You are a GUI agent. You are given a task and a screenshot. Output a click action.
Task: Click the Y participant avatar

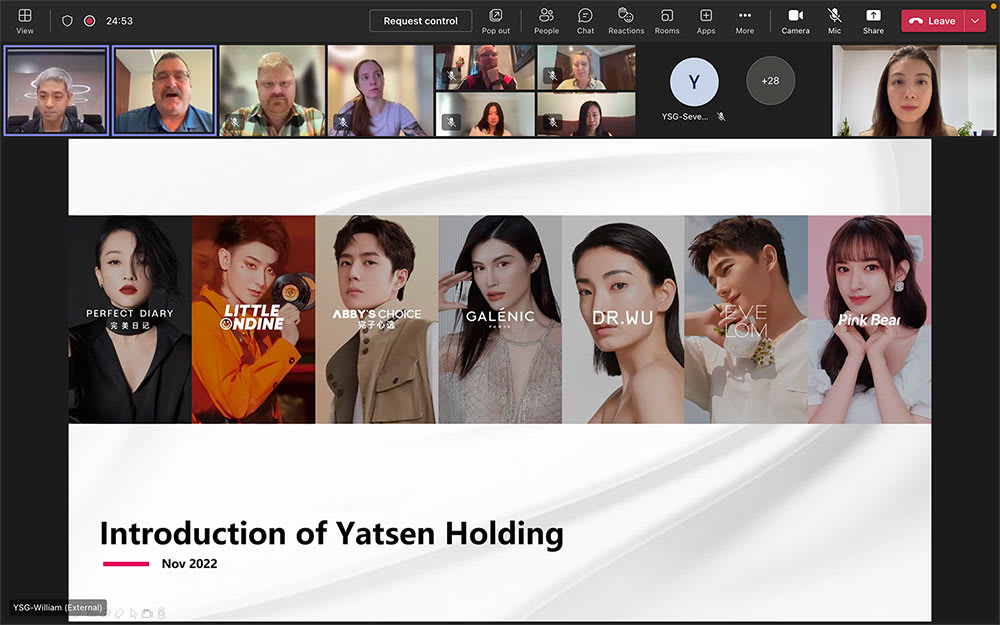pos(694,82)
